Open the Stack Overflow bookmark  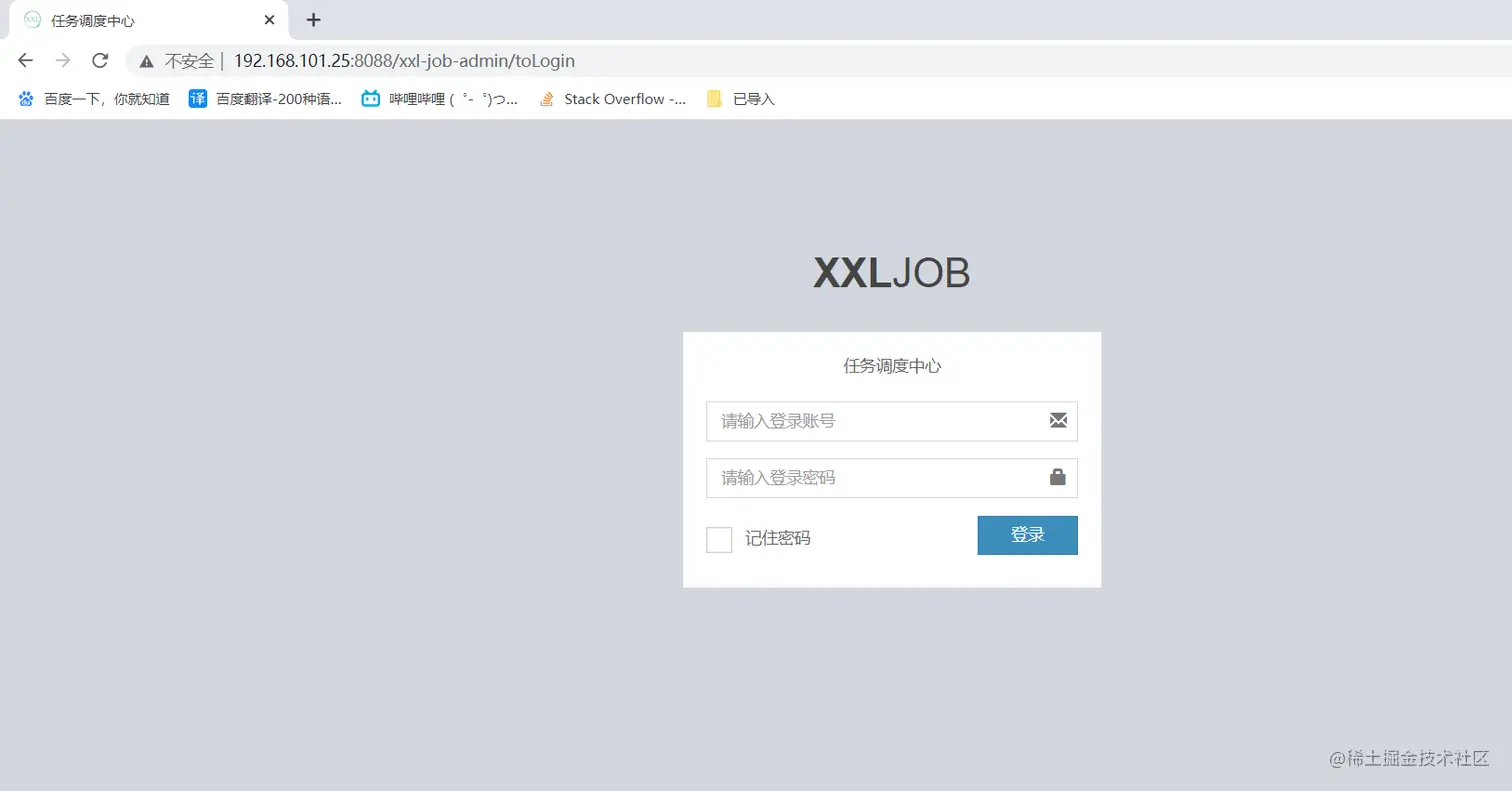coord(612,99)
